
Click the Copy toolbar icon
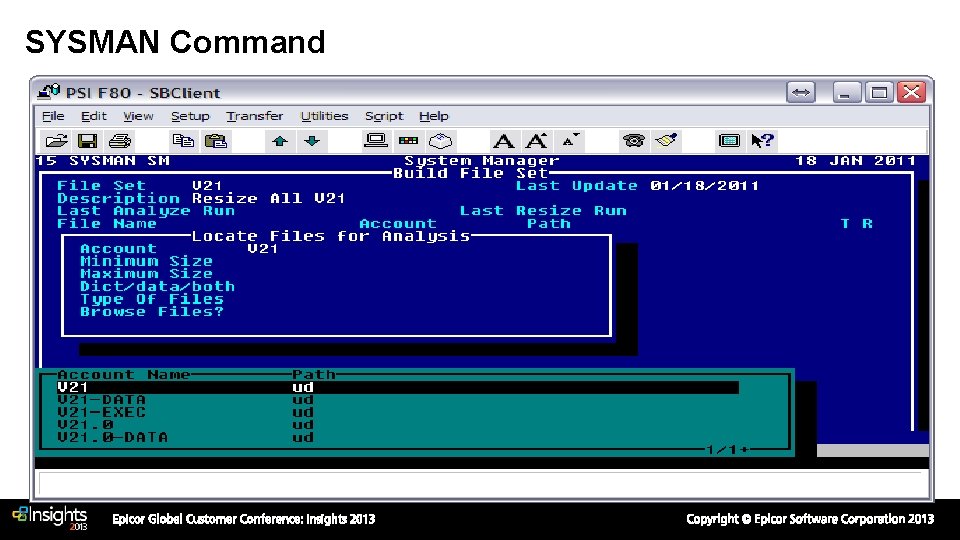[x=183, y=141]
